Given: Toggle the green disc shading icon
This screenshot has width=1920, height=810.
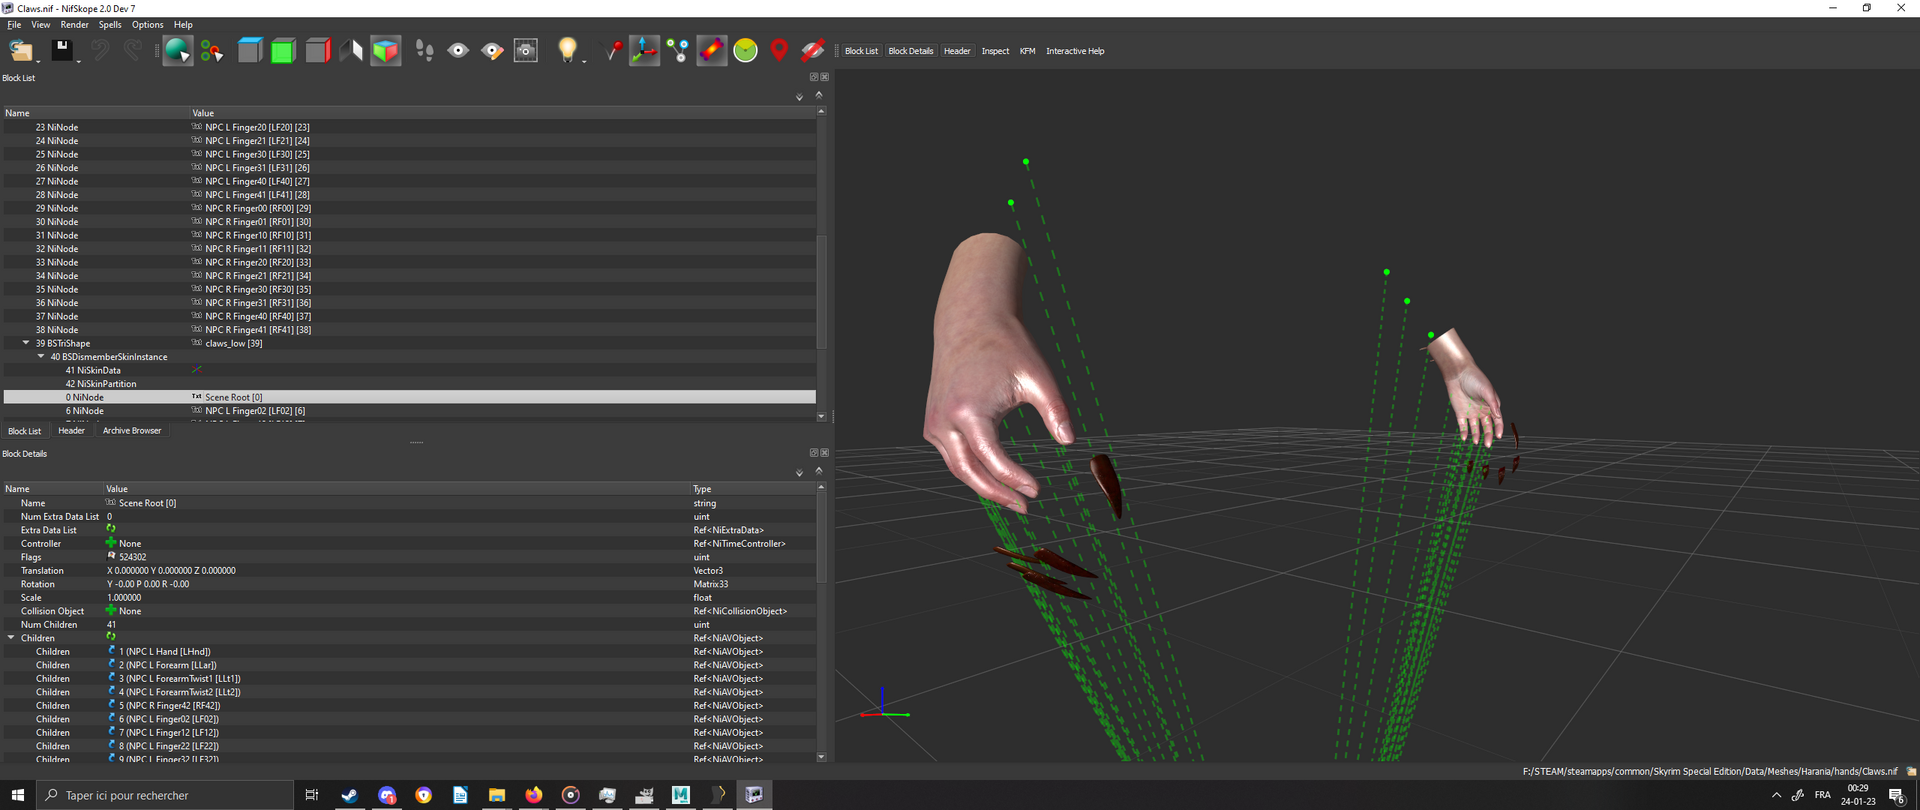Looking at the screenshot, I should coord(745,50).
